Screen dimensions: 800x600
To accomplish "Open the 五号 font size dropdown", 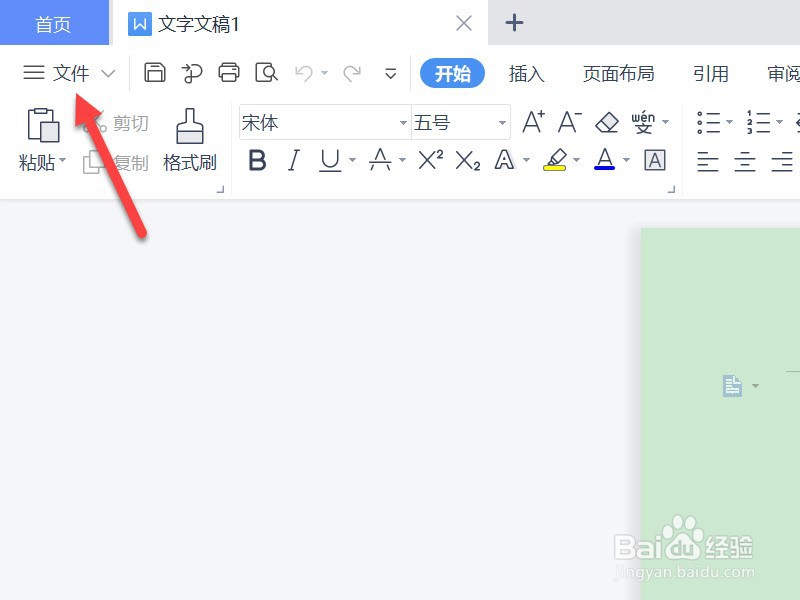I will pos(500,122).
